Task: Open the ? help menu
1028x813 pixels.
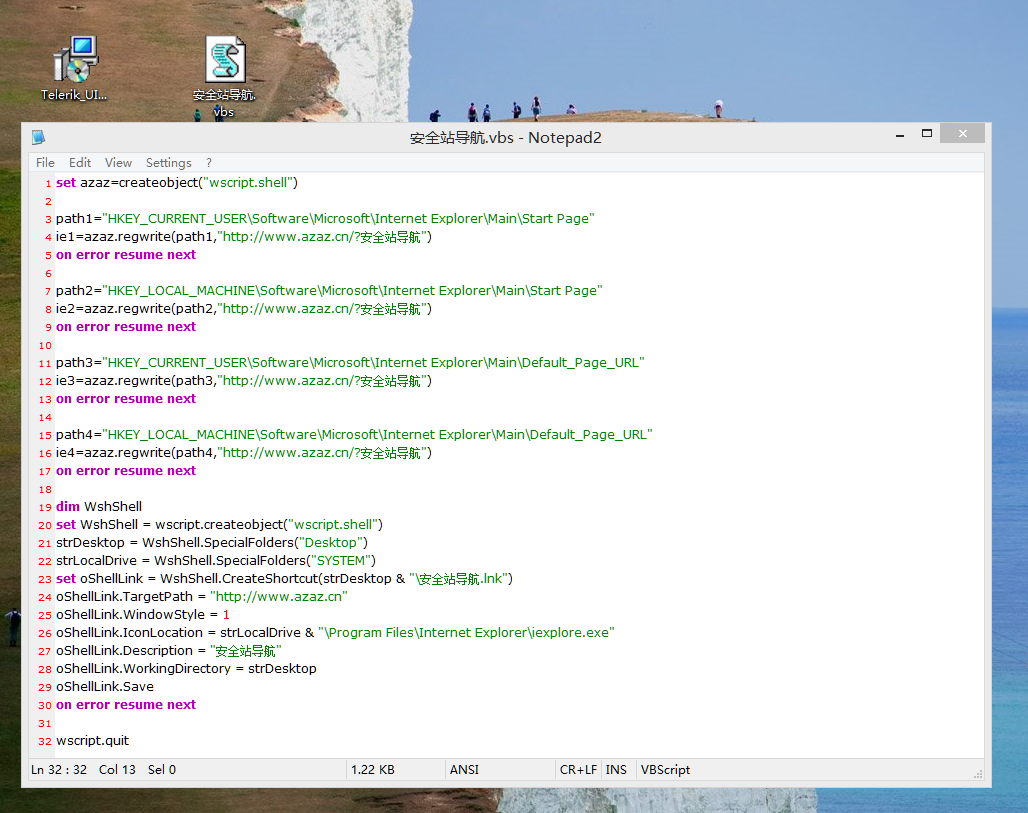Action: tap(208, 163)
